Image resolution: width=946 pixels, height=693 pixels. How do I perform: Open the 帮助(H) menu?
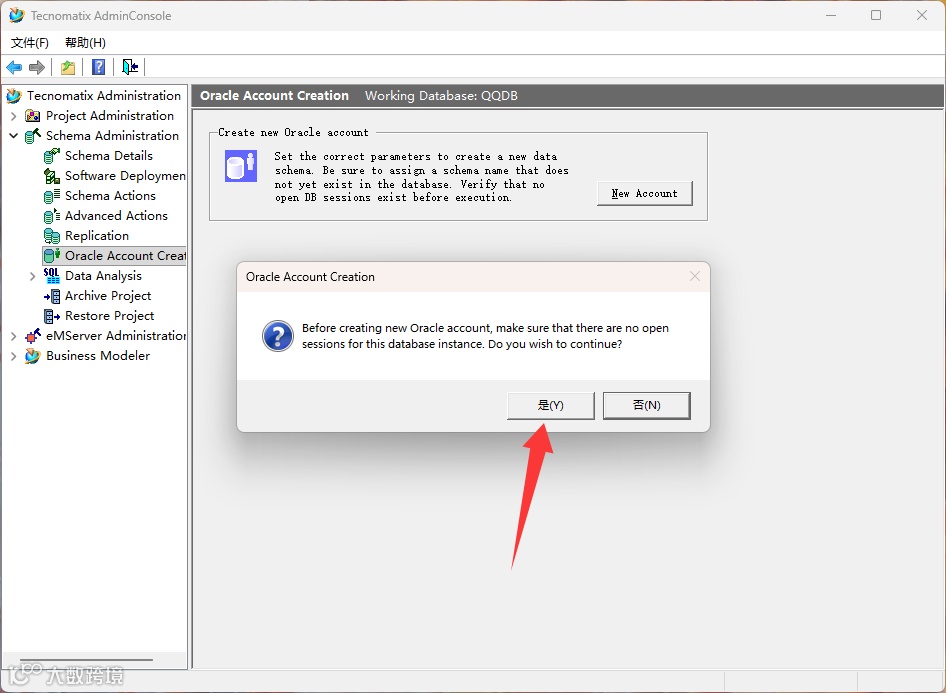pos(85,43)
